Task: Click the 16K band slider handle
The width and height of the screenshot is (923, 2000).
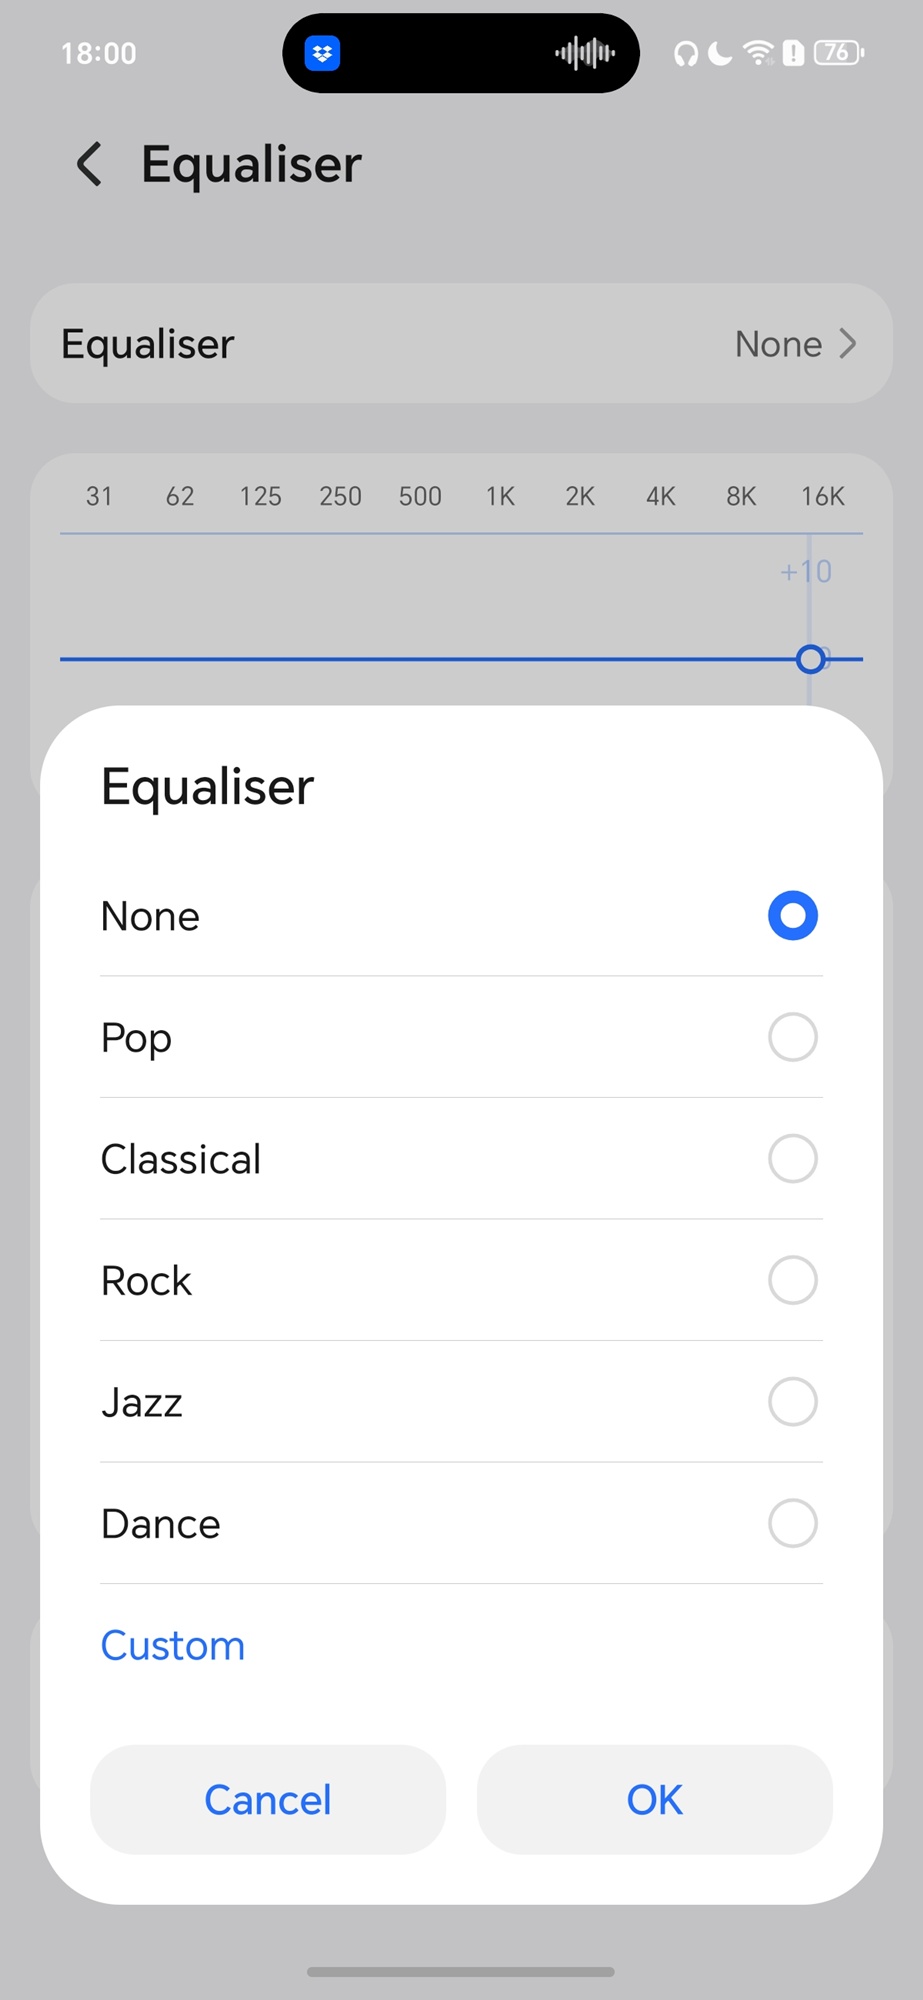Action: tap(810, 659)
